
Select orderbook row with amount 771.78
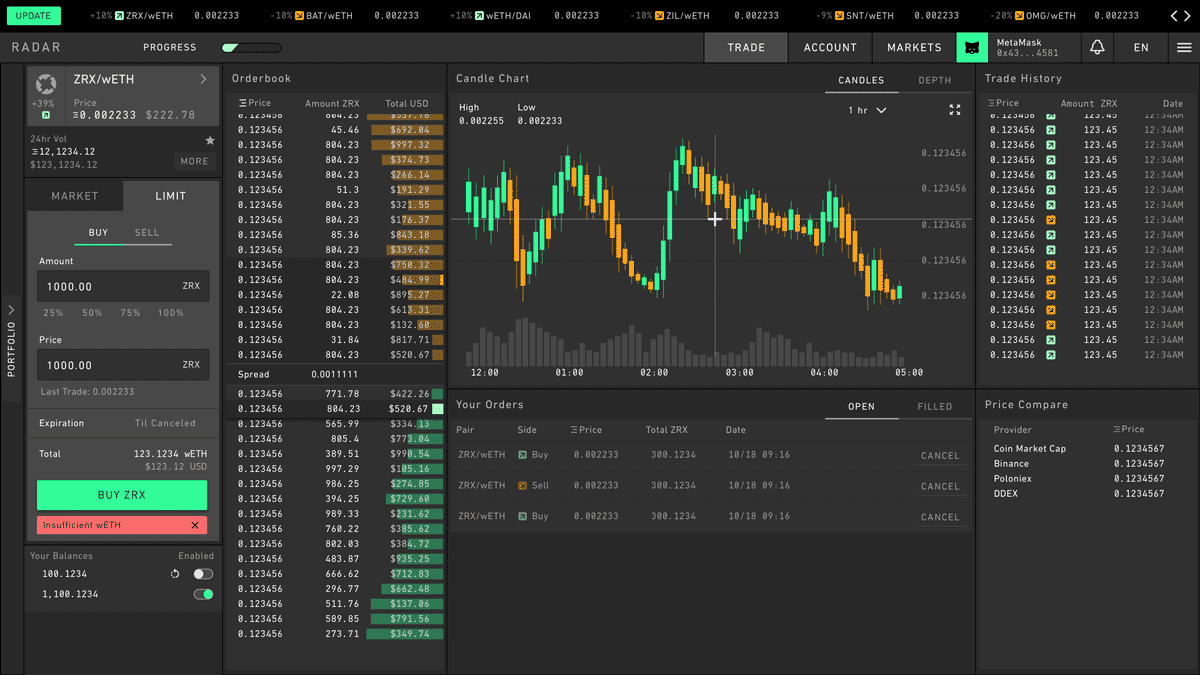click(x=335, y=394)
